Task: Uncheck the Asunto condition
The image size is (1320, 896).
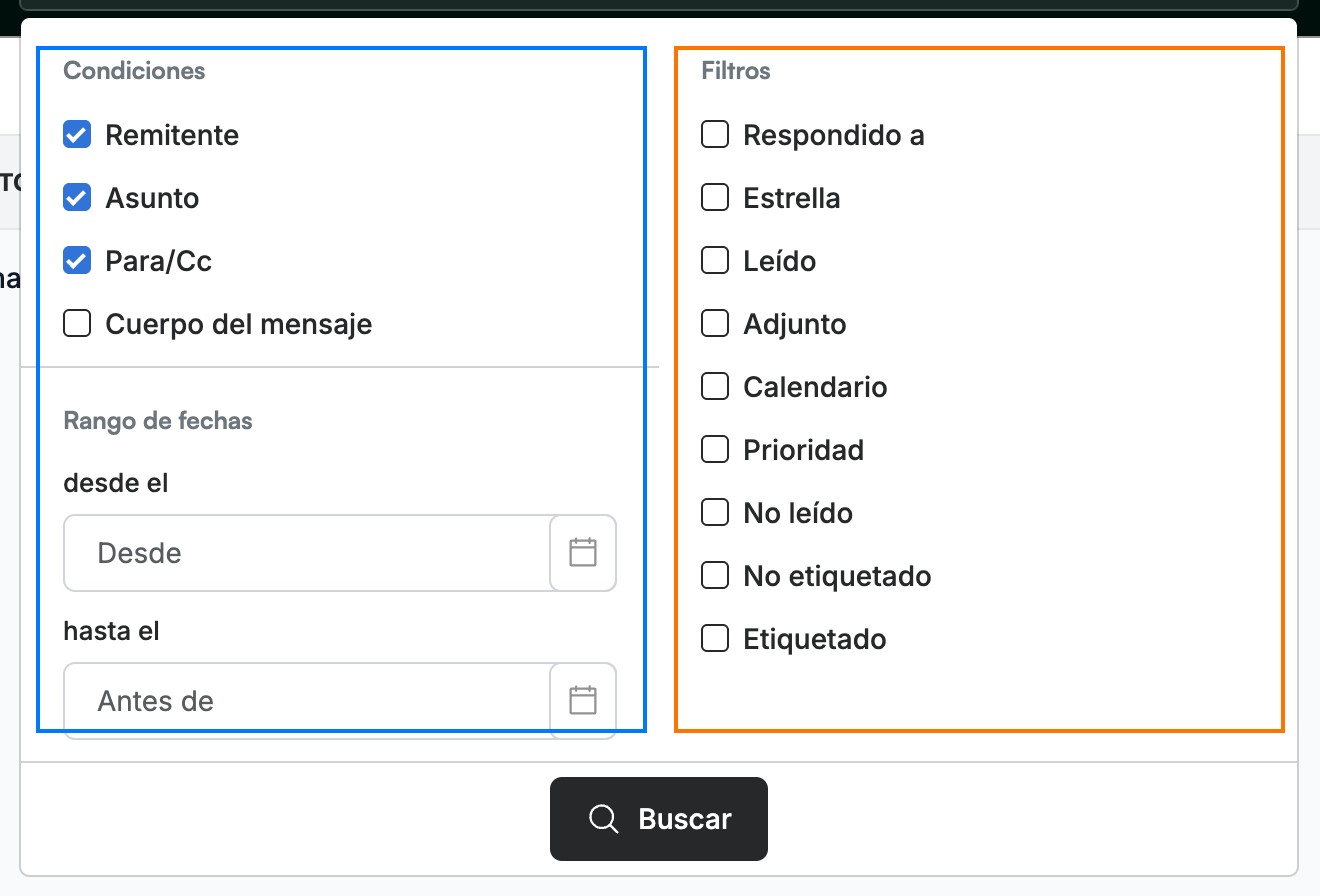Action: click(x=77, y=198)
